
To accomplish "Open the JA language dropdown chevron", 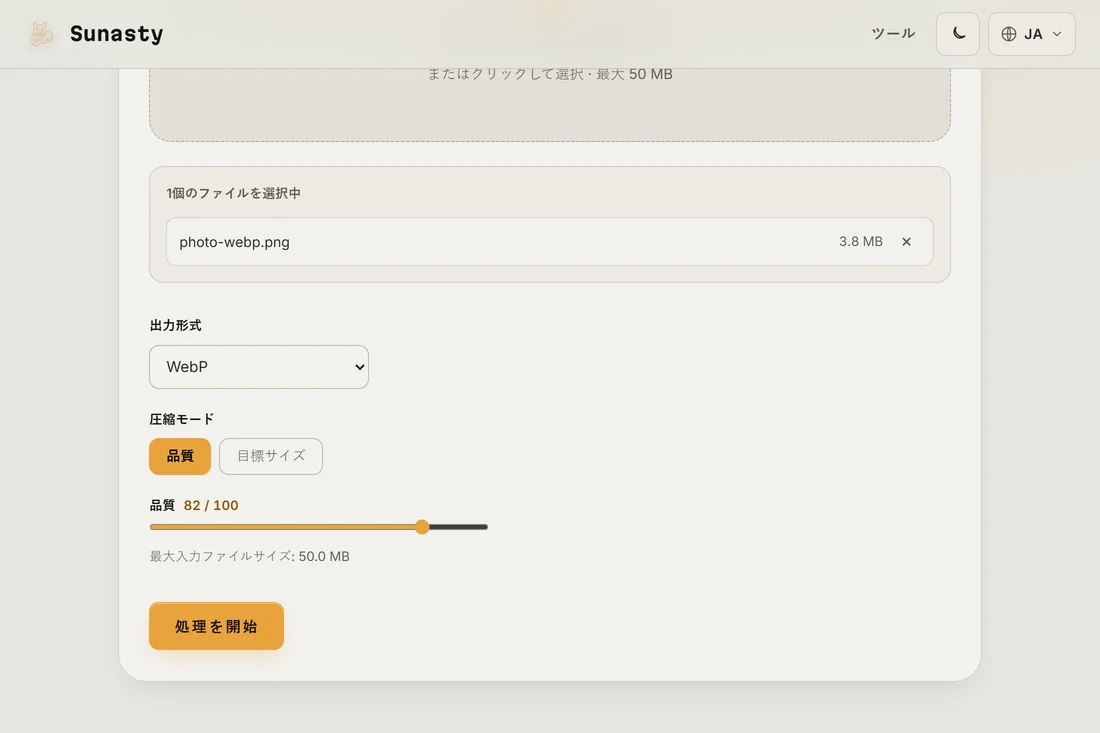I will tap(1057, 34).
